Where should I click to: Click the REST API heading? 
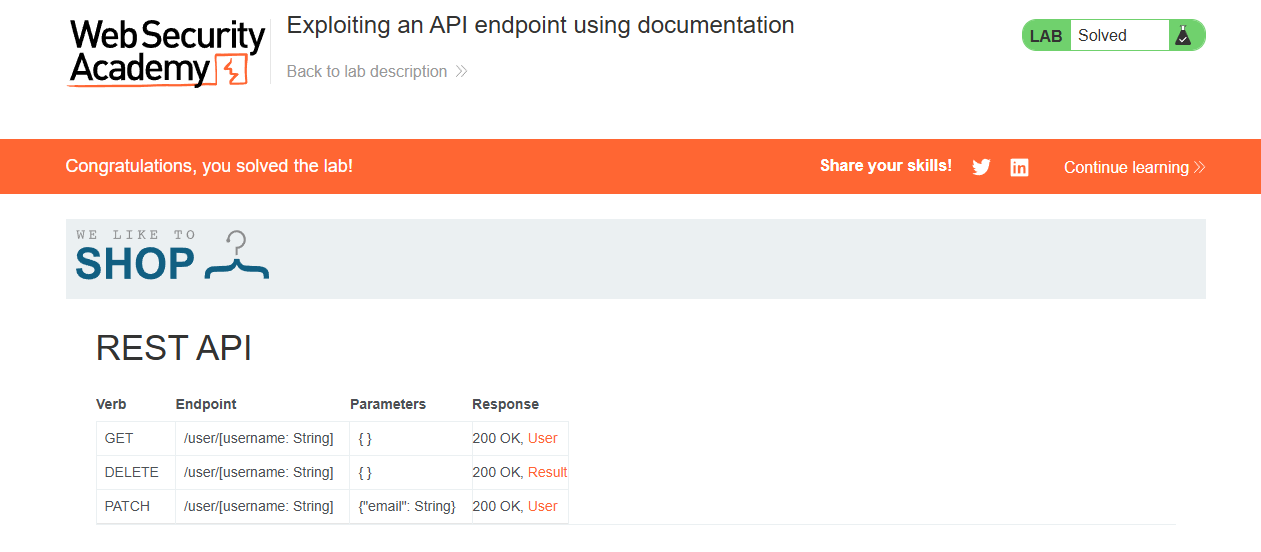click(174, 348)
